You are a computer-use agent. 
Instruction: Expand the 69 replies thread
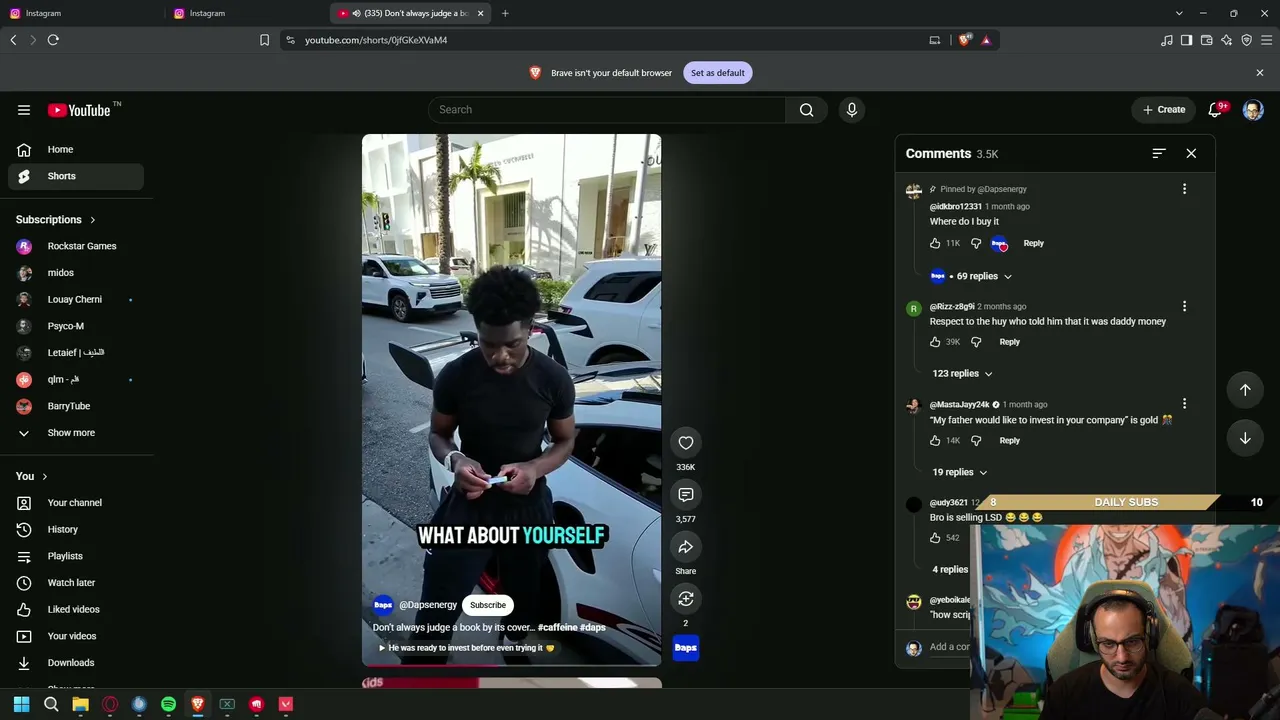973,276
